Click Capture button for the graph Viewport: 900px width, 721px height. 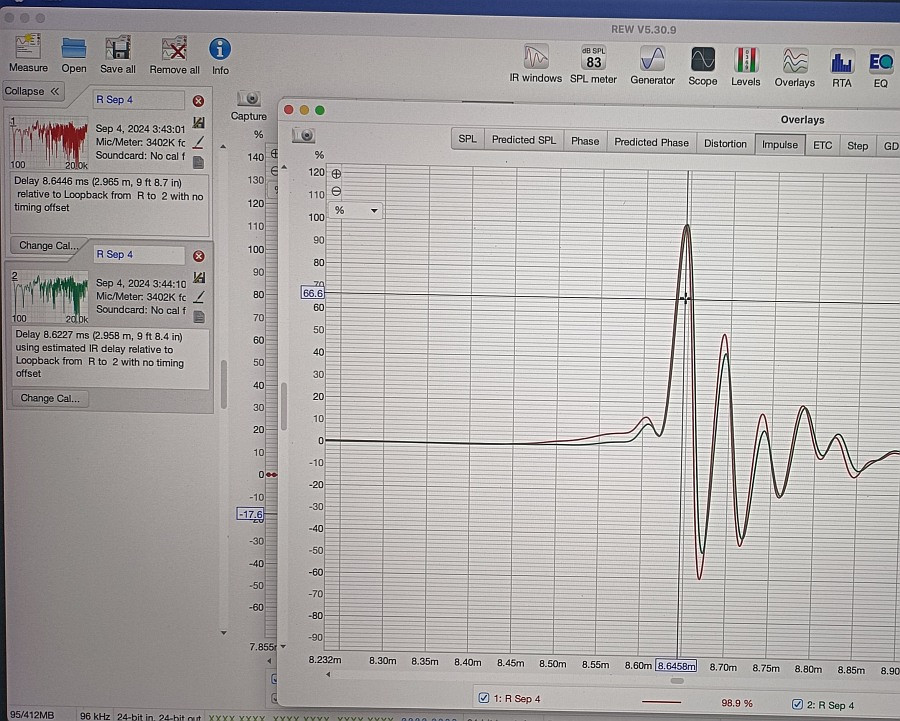pyautogui.click(x=249, y=106)
